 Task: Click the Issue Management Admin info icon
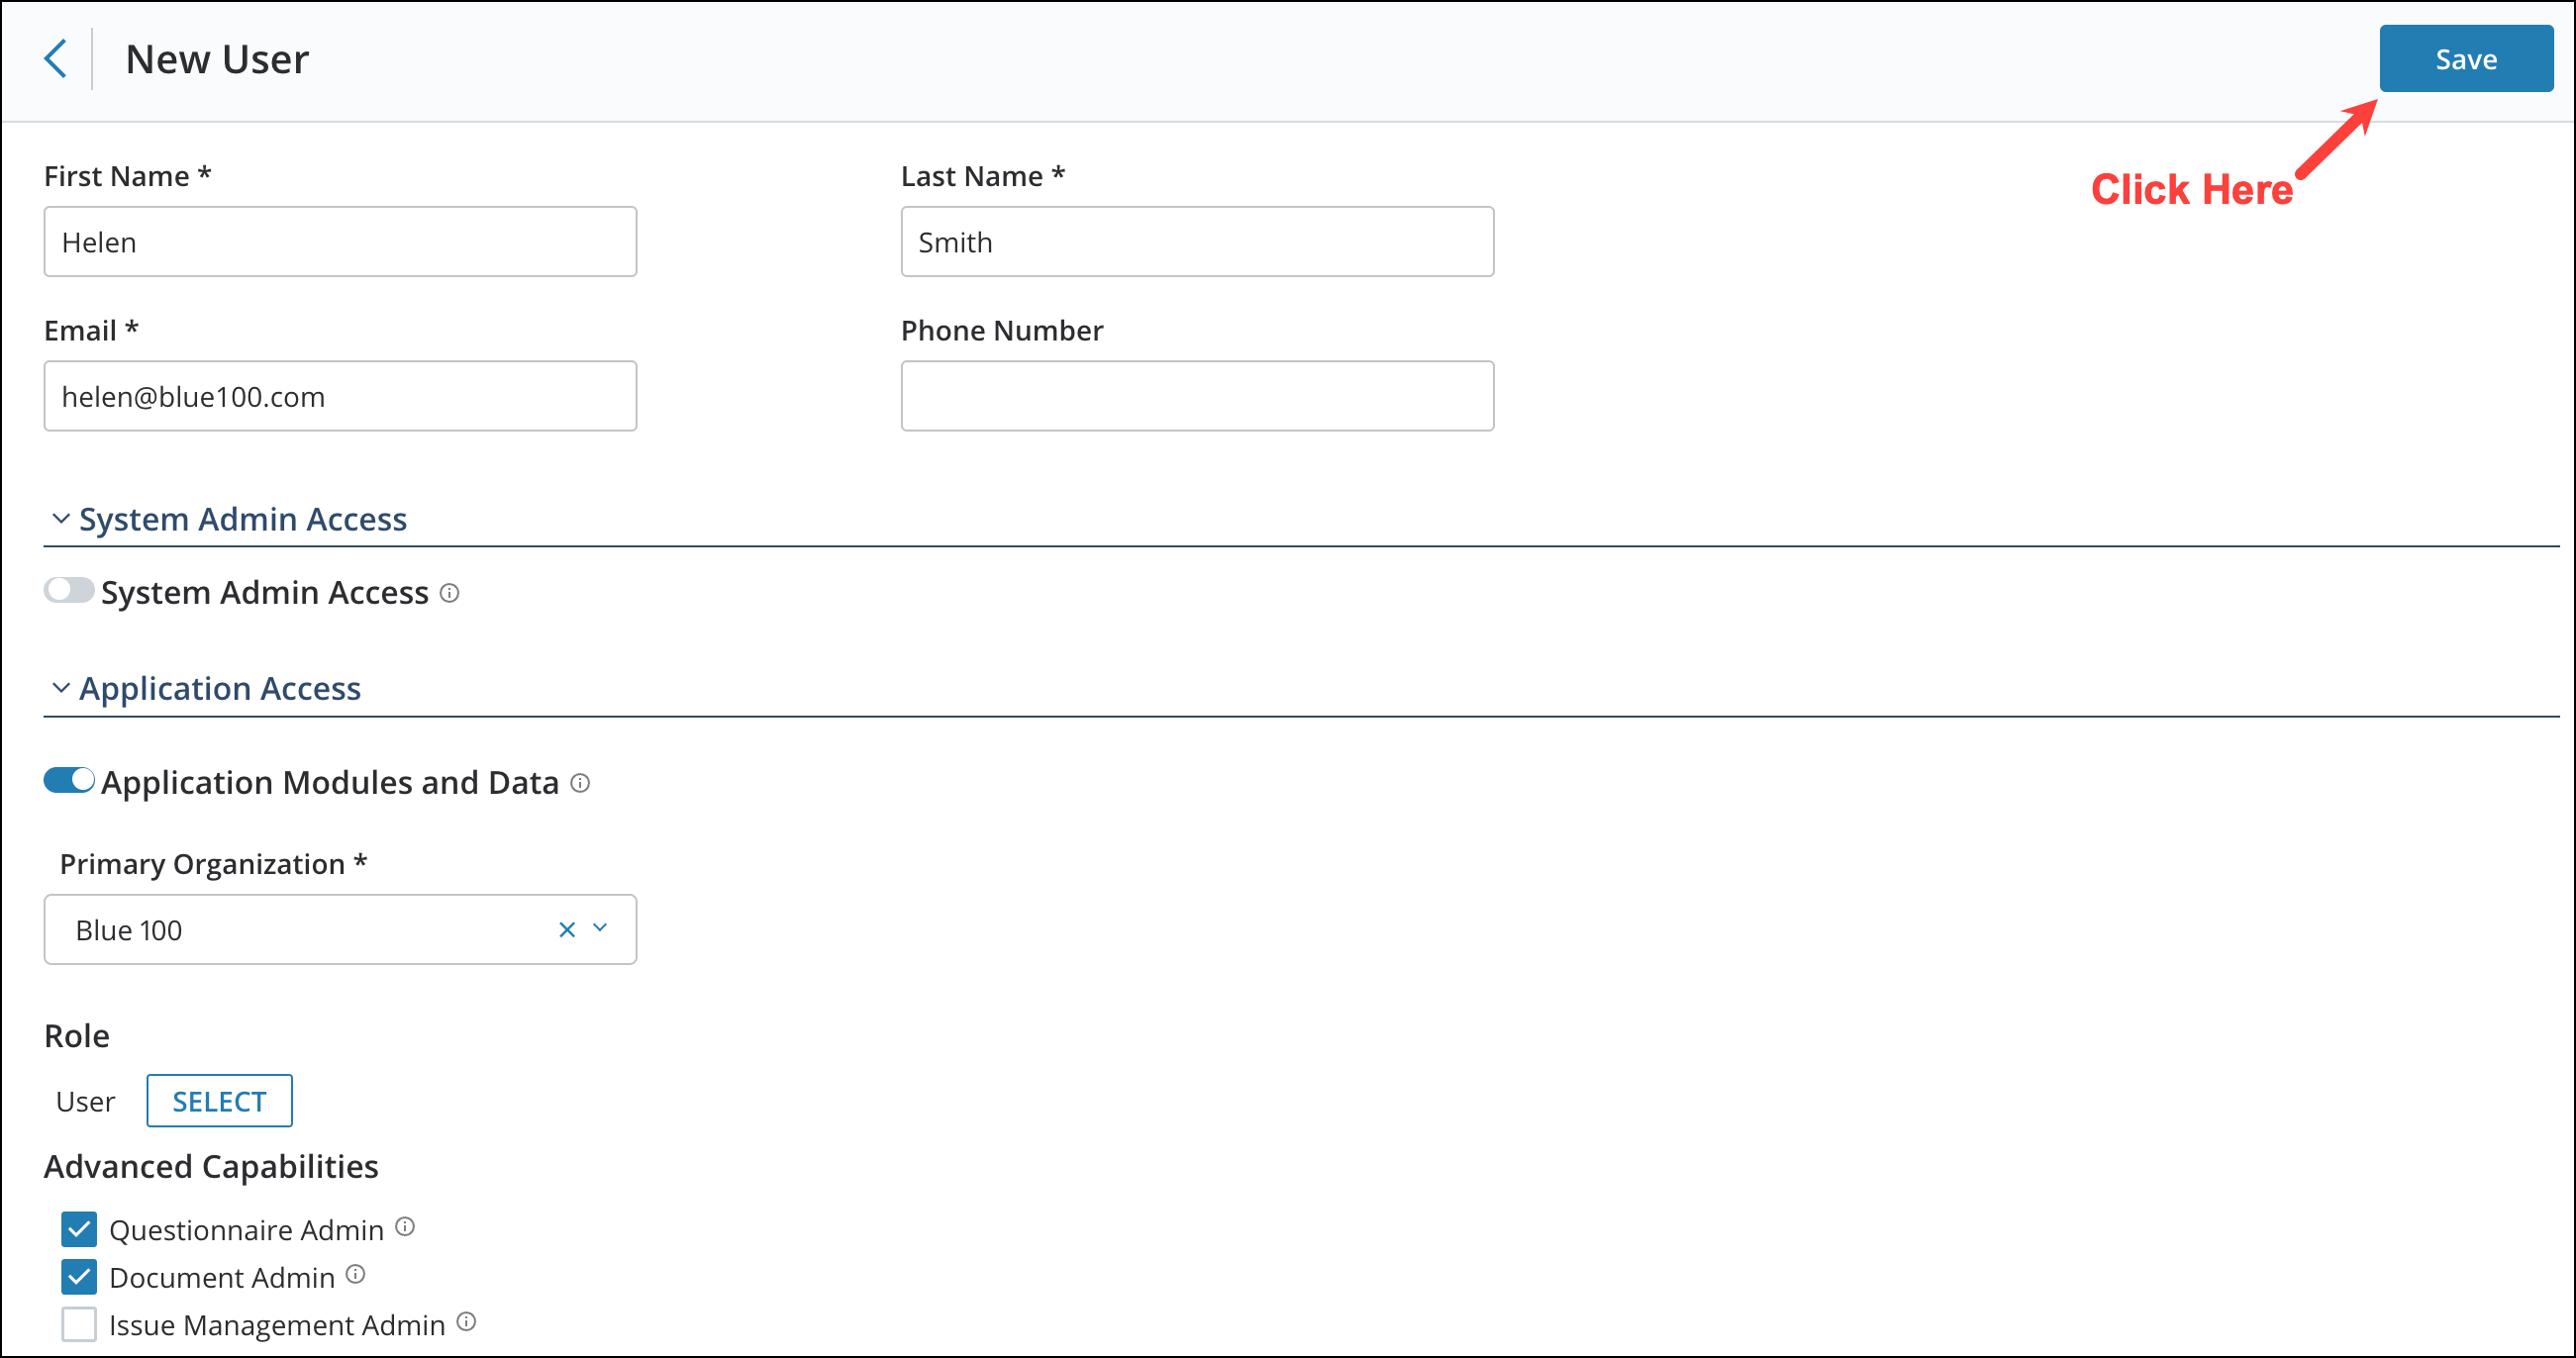pyautogui.click(x=467, y=1321)
